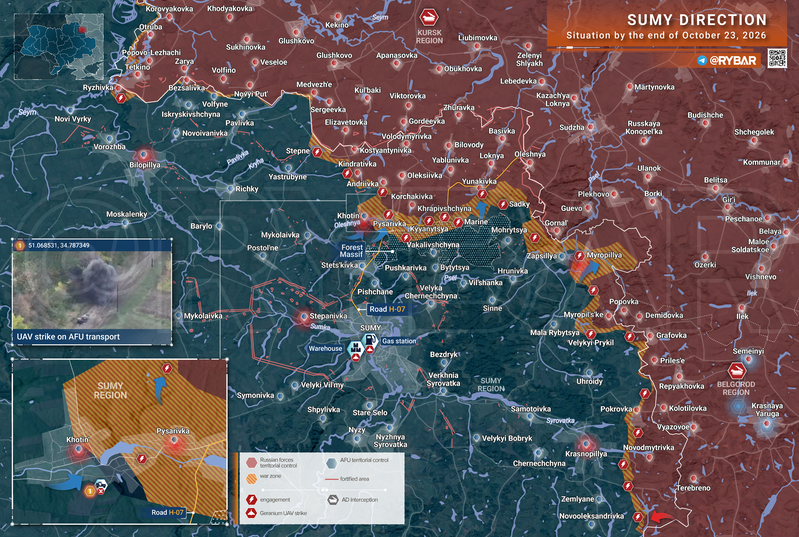Viewport: 799px width, 537px height.
Task: Click the glowing Stepanivka town marker
Action: (304, 317)
